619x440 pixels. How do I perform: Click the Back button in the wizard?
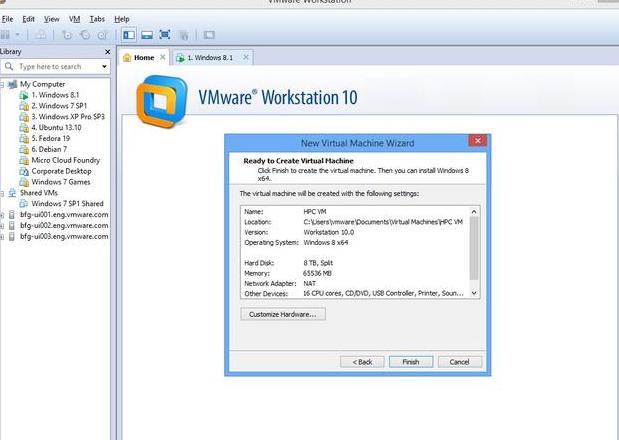362,362
